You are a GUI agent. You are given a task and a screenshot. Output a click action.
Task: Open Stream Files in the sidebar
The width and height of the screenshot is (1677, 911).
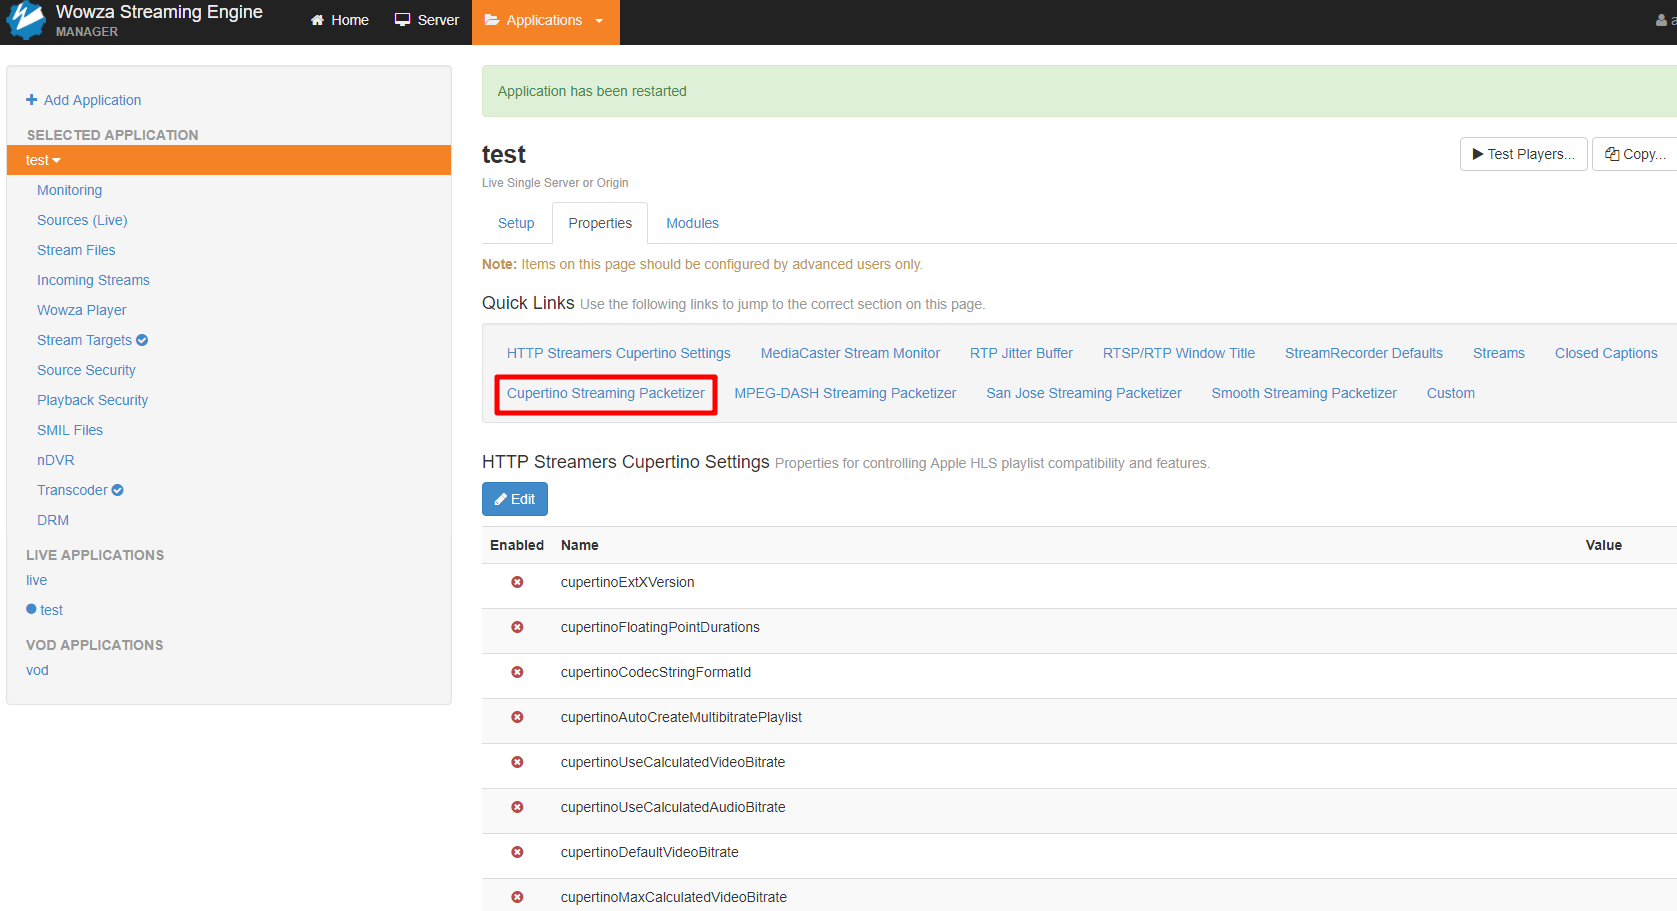[76, 250]
